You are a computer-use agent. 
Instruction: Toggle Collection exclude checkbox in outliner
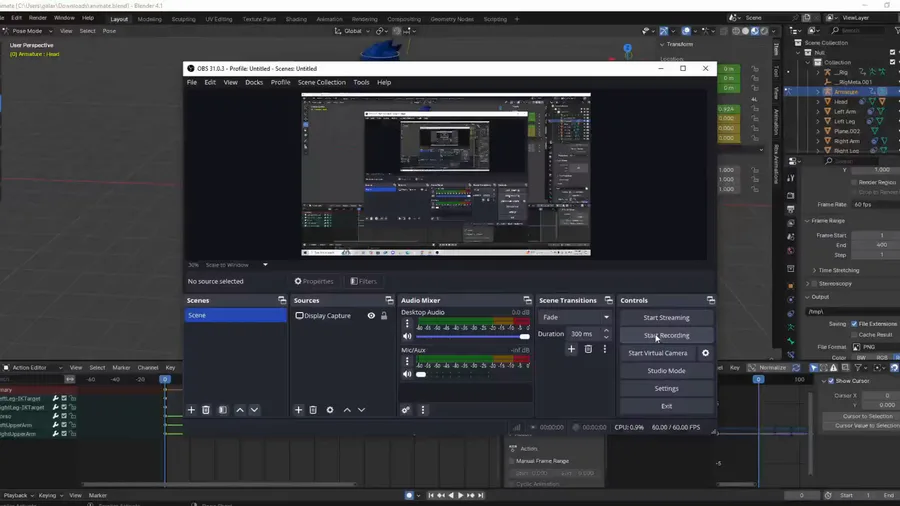[892, 62]
